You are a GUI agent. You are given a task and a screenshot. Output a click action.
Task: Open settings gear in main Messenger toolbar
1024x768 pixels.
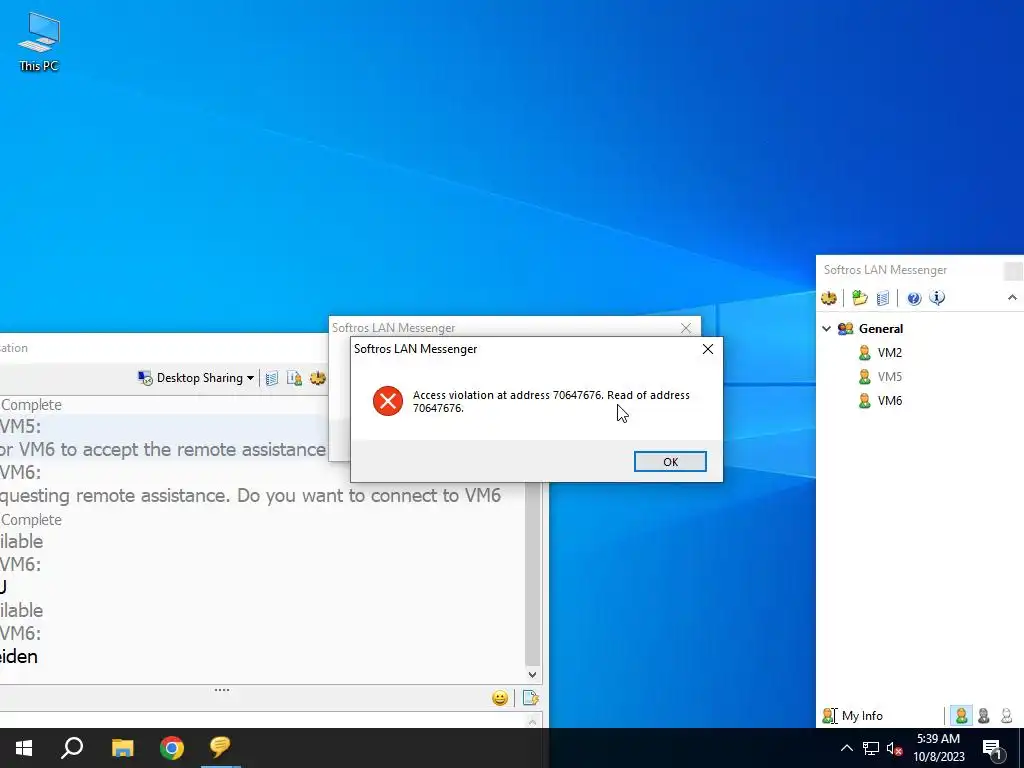pos(829,298)
